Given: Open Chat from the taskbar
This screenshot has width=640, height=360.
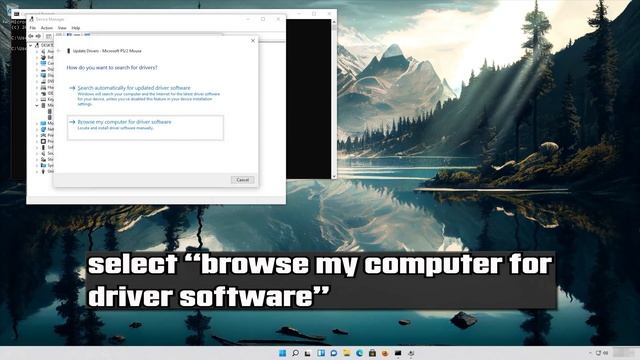Looking at the screenshot, I should [333, 353].
